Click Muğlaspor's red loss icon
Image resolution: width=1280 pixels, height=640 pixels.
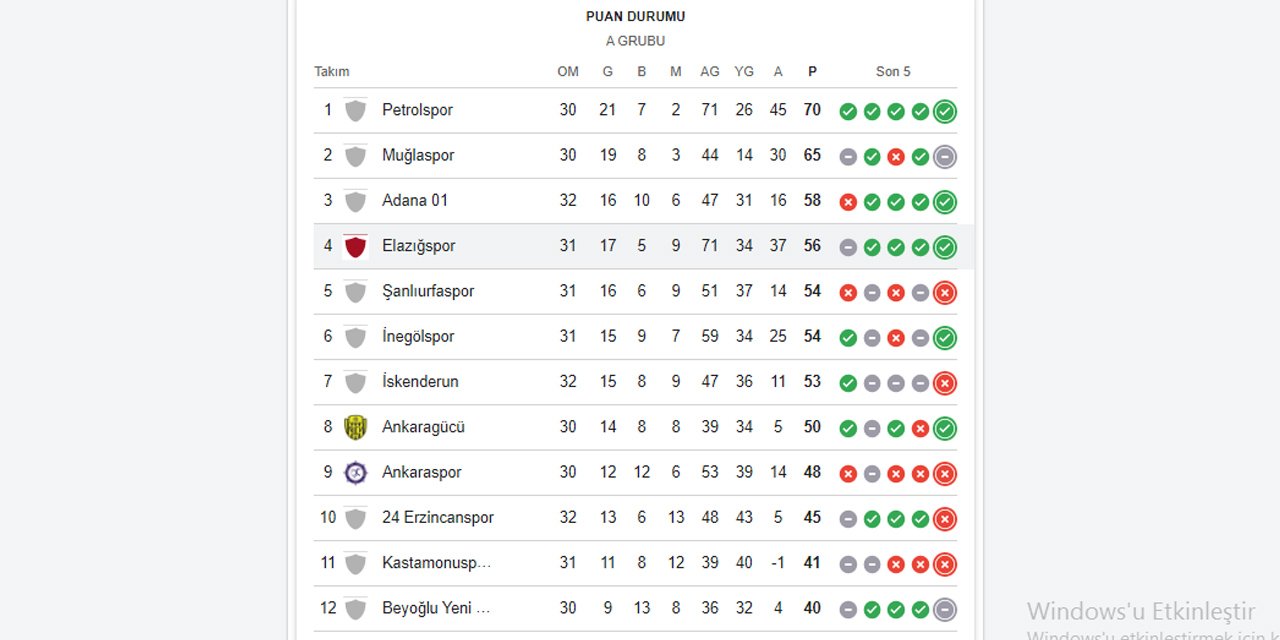point(896,156)
